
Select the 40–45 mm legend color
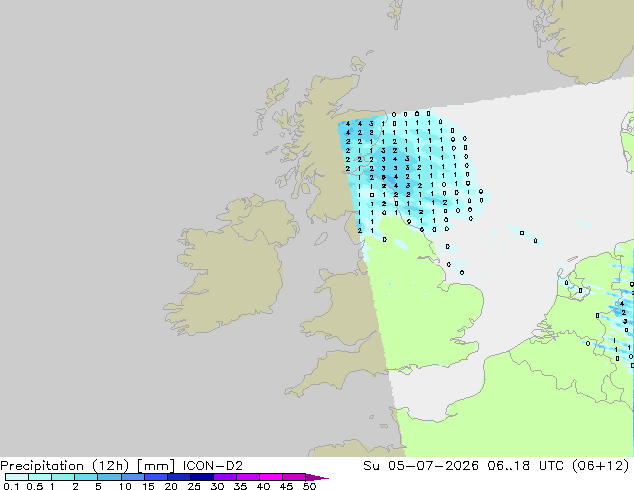[271, 477]
